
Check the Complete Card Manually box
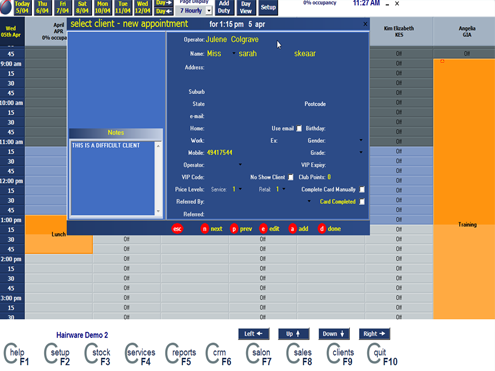pyautogui.click(x=362, y=189)
